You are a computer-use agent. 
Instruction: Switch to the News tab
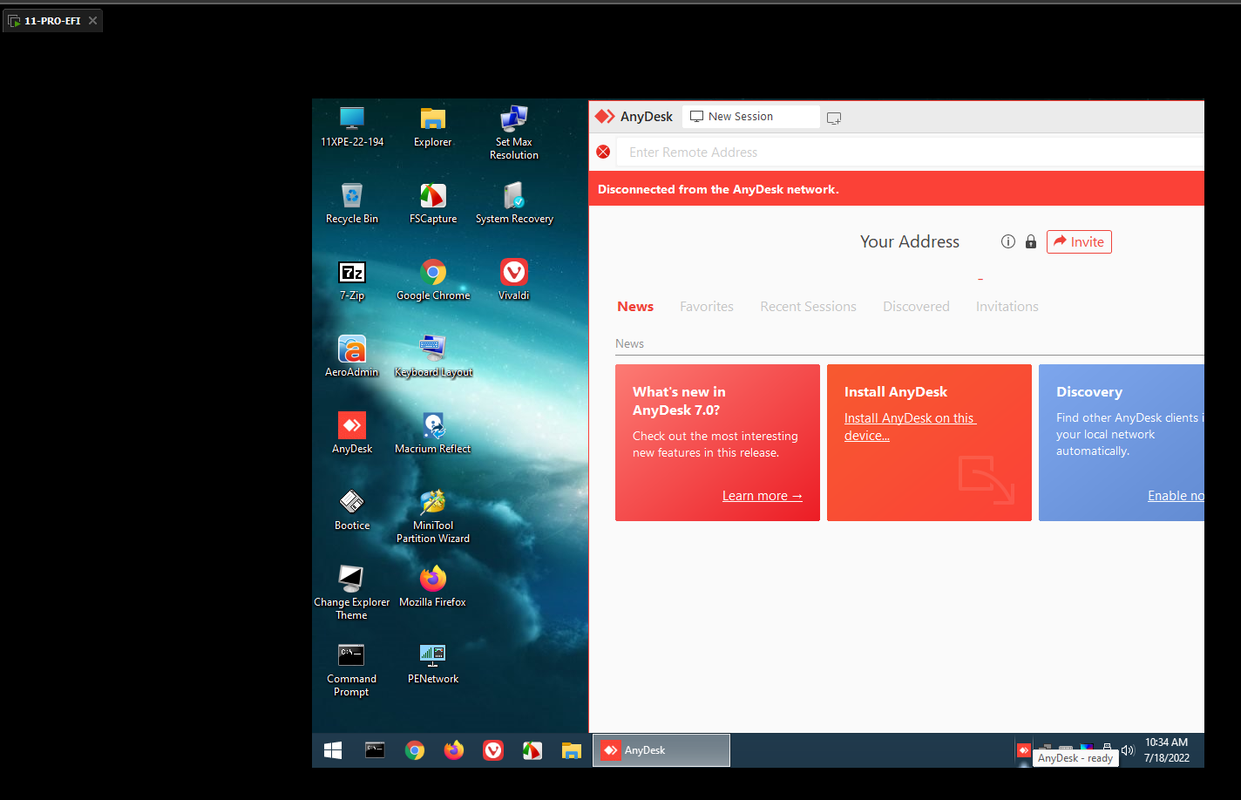tap(635, 307)
